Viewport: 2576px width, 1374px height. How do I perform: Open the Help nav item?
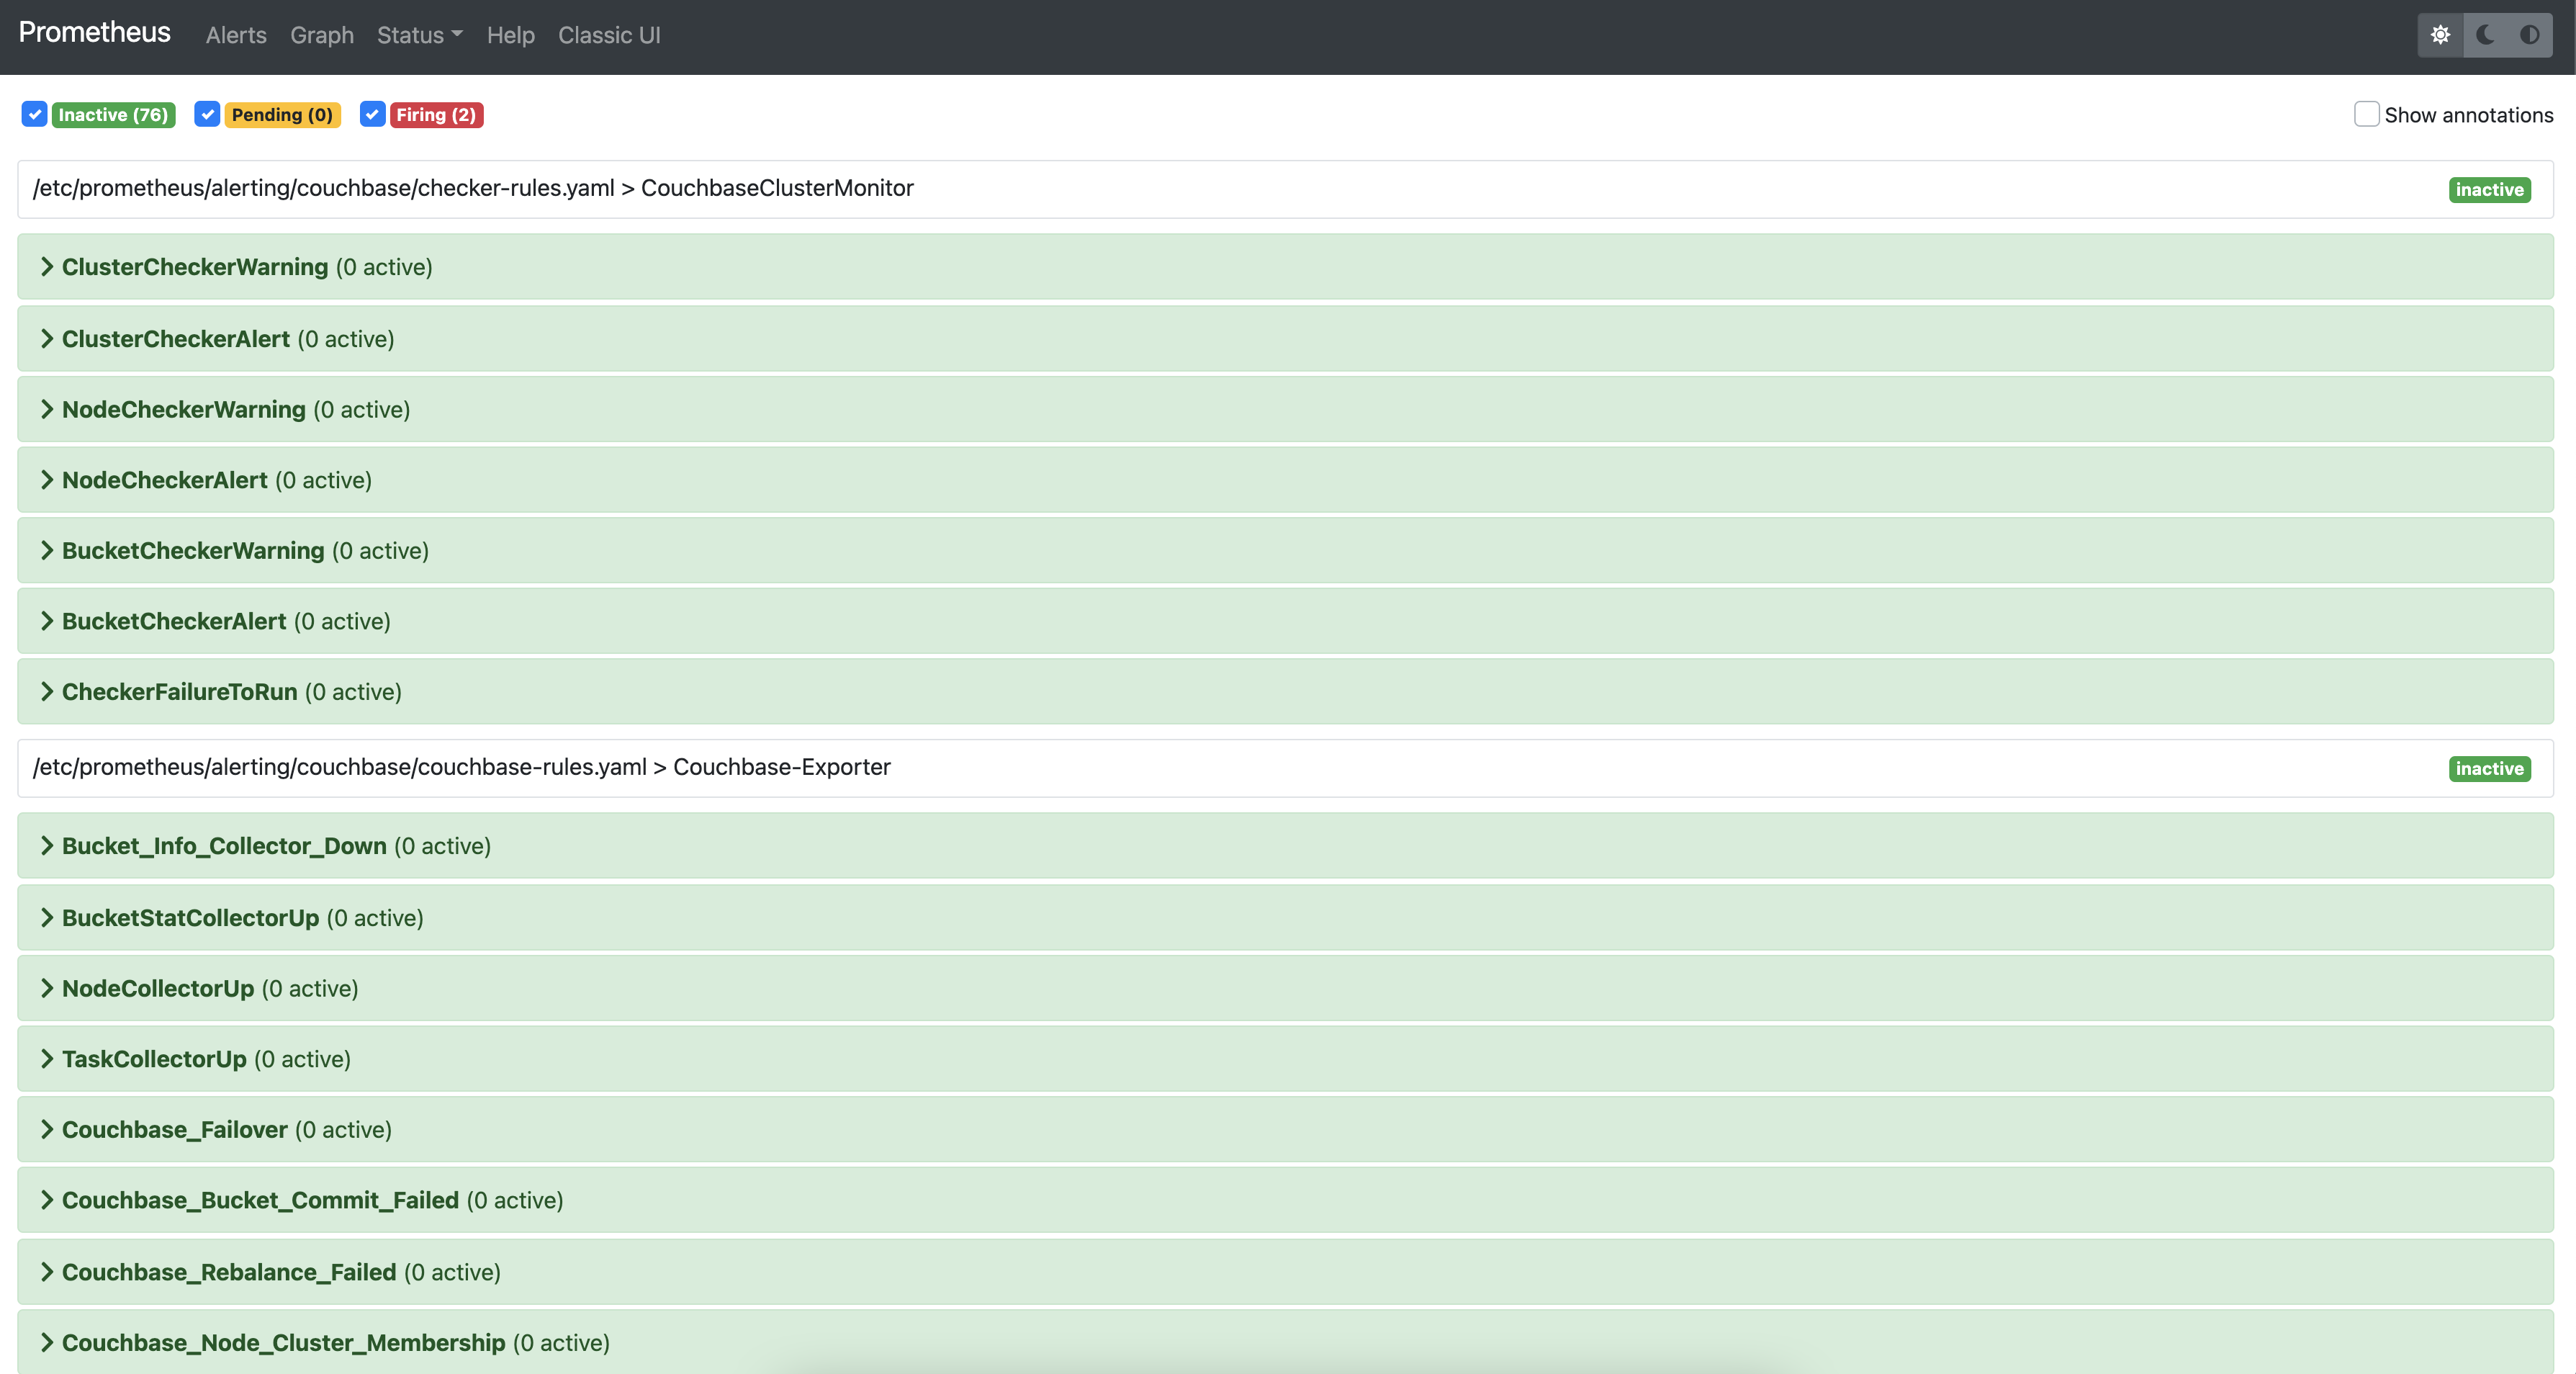point(510,35)
